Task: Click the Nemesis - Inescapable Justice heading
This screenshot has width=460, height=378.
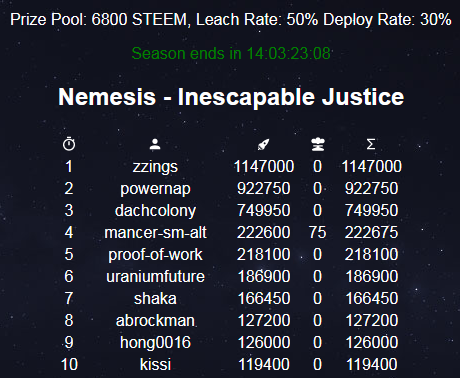Action: point(231,97)
